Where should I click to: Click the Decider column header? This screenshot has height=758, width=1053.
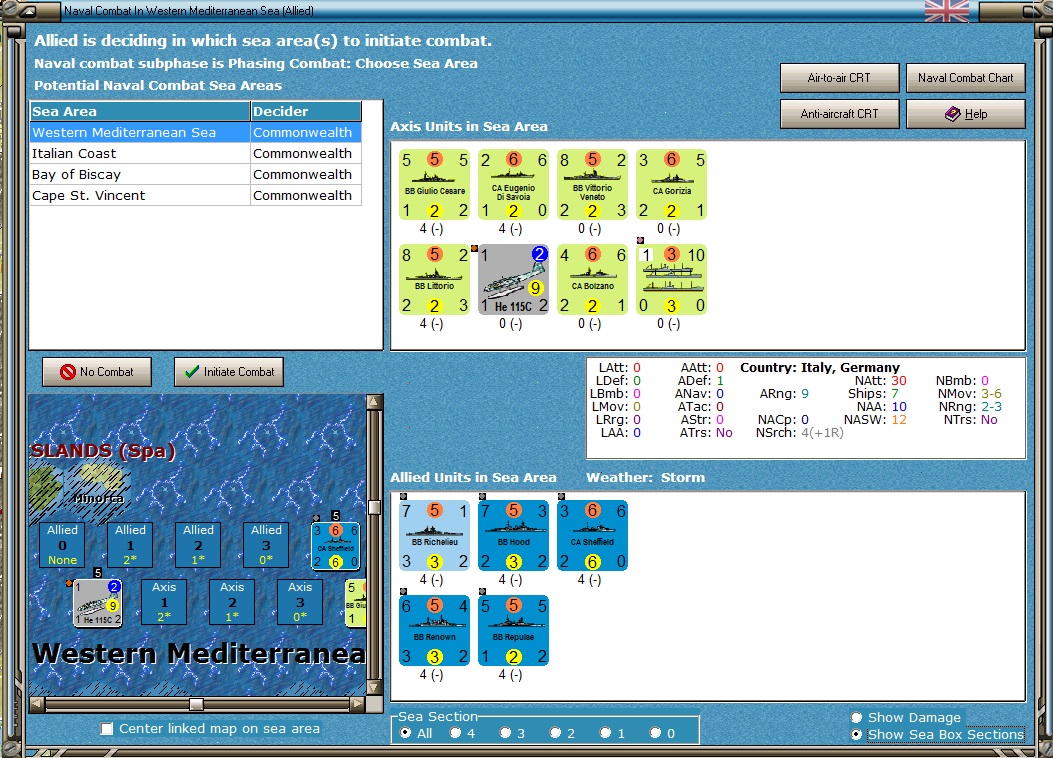pos(306,111)
